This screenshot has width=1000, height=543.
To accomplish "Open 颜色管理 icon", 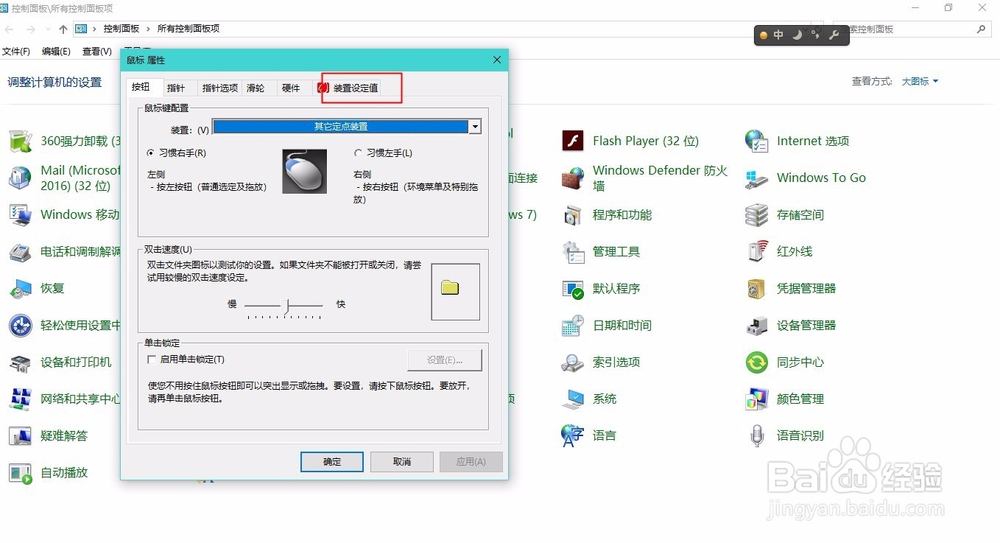I will (x=756, y=399).
